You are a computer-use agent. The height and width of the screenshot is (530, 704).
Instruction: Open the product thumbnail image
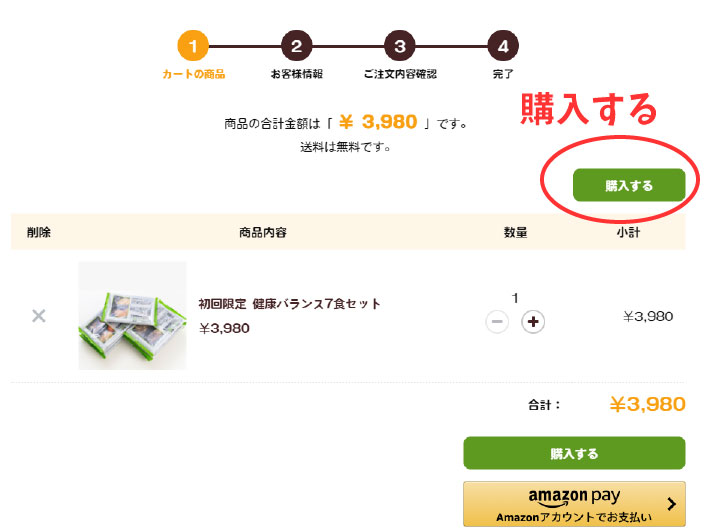click(132, 316)
